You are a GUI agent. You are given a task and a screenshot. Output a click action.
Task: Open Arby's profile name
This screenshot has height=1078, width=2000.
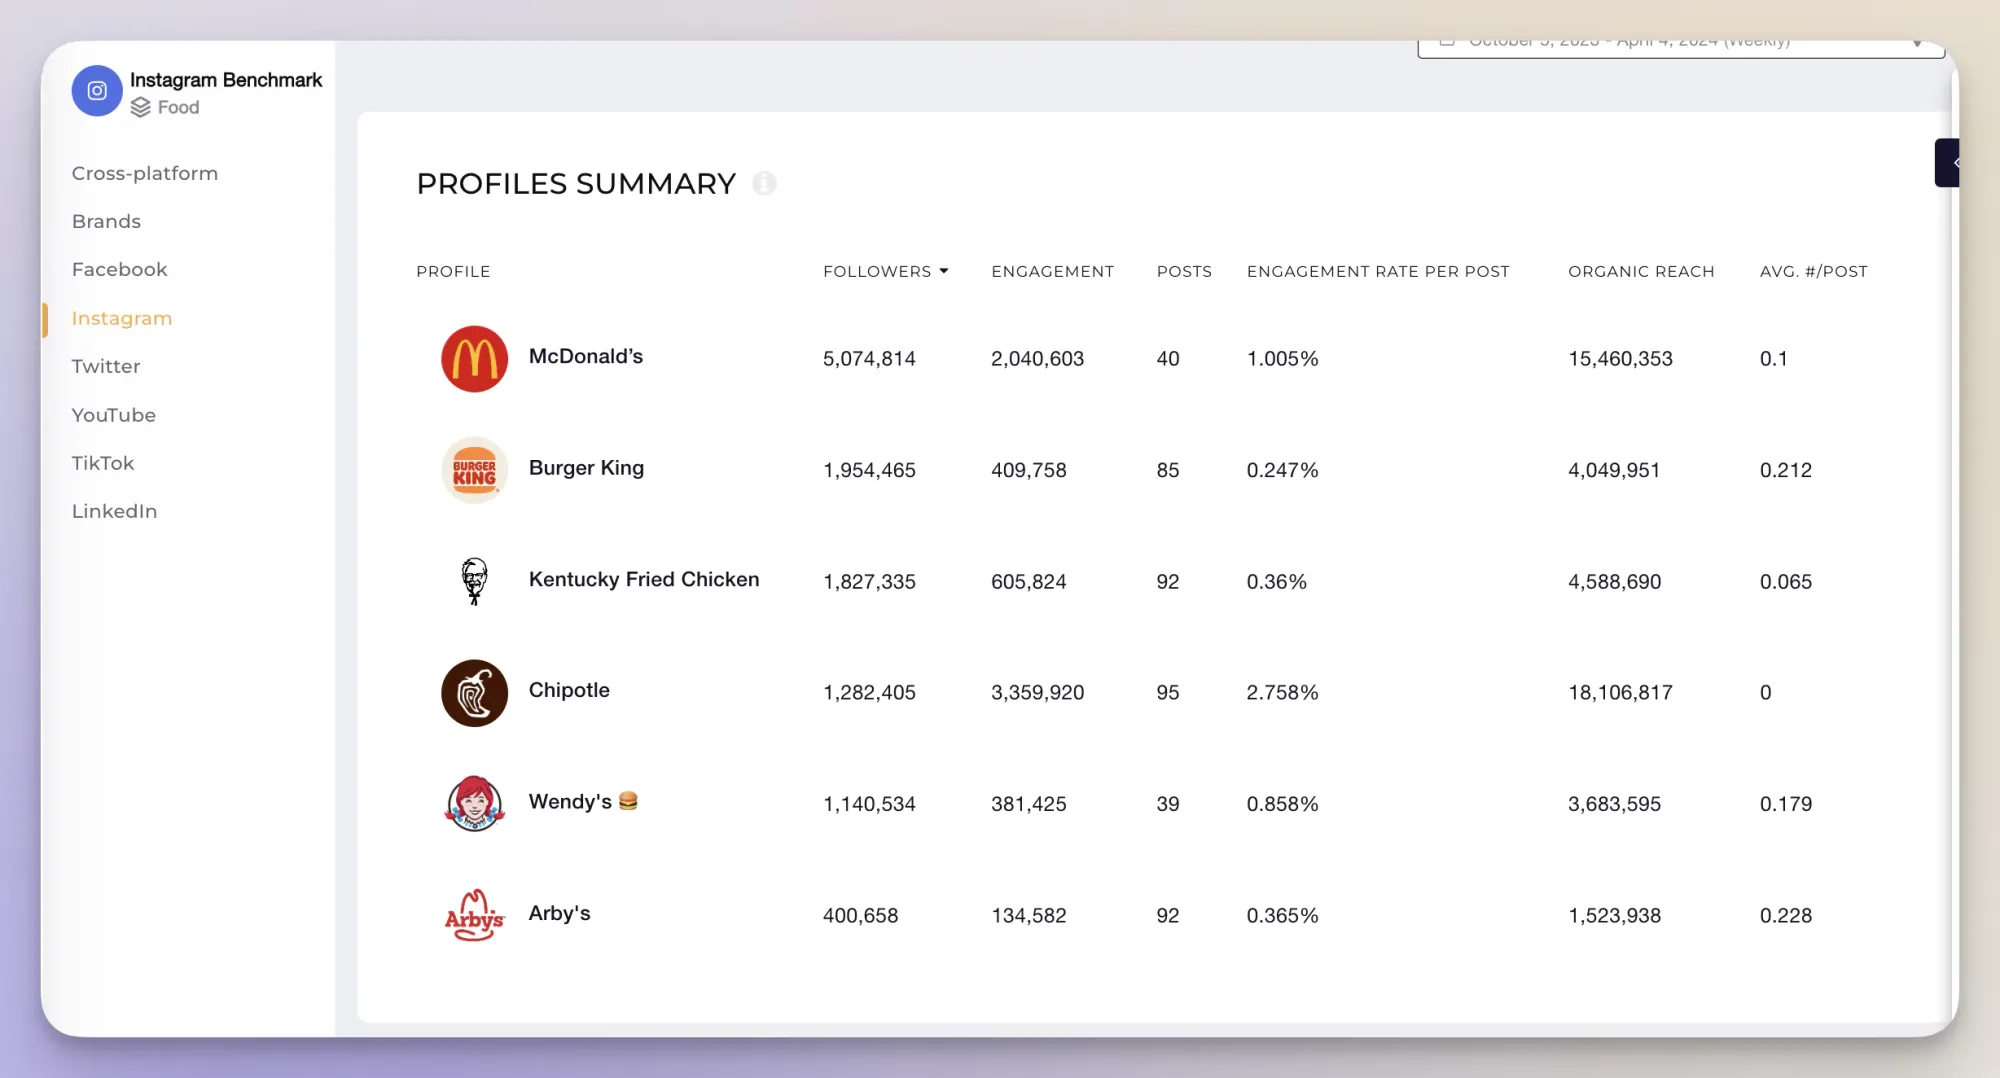(x=559, y=913)
